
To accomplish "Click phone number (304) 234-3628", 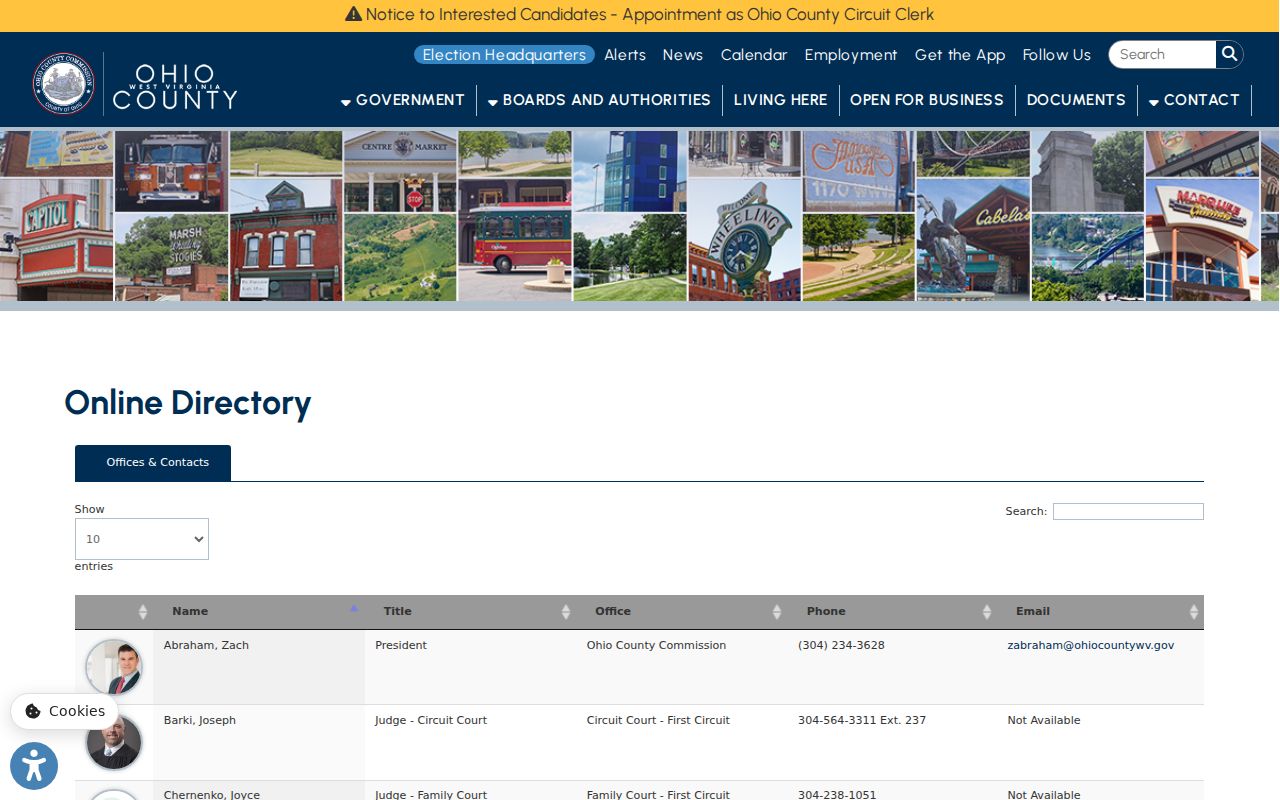I will click(x=841, y=645).
